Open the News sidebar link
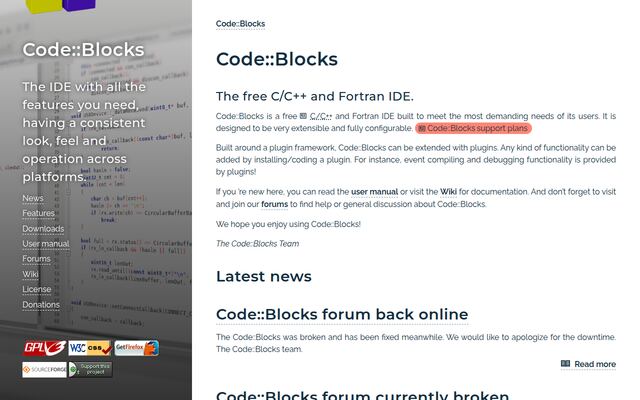Screen dimensions: 640x400 (x=33, y=198)
